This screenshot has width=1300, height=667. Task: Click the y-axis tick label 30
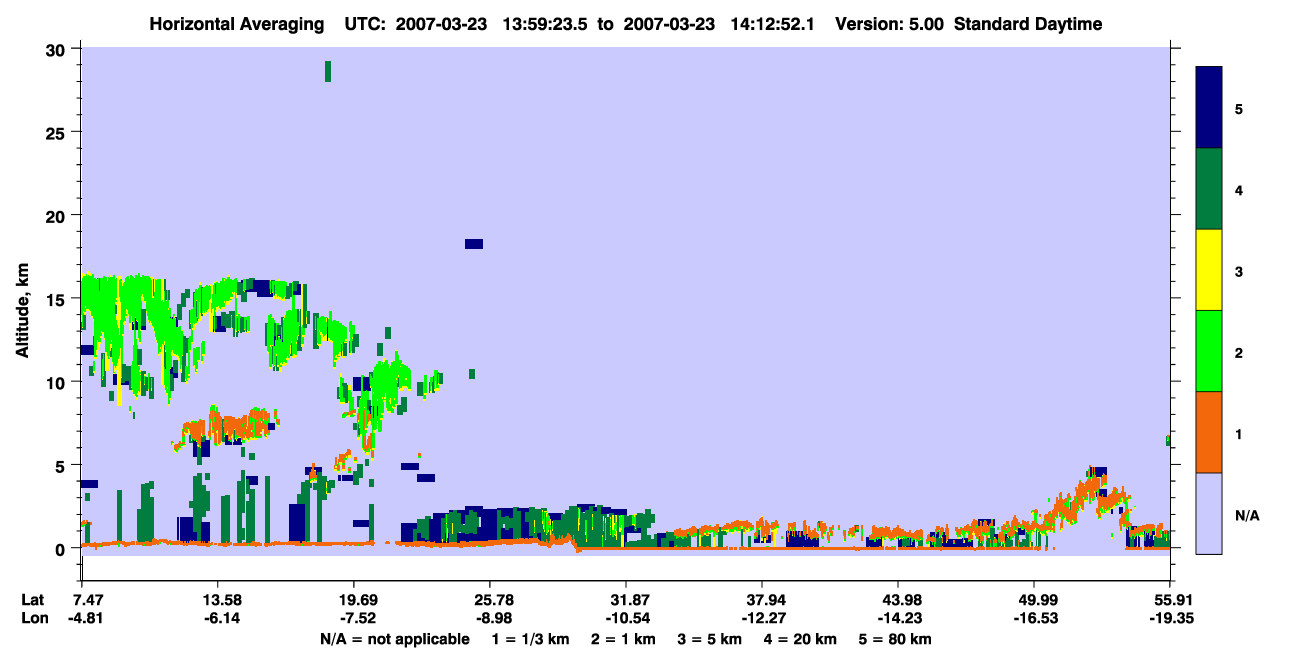click(x=57, y=49)
